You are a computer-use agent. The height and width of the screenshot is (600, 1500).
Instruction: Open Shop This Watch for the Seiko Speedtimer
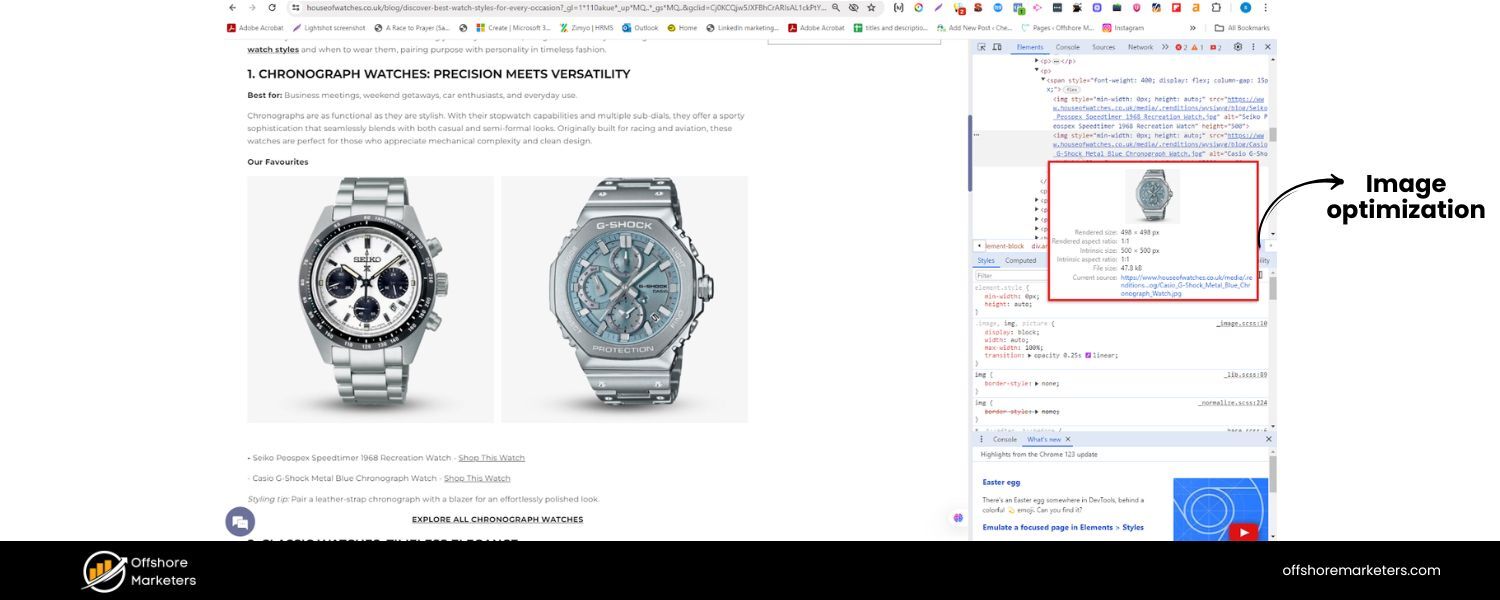click(490, 457)
